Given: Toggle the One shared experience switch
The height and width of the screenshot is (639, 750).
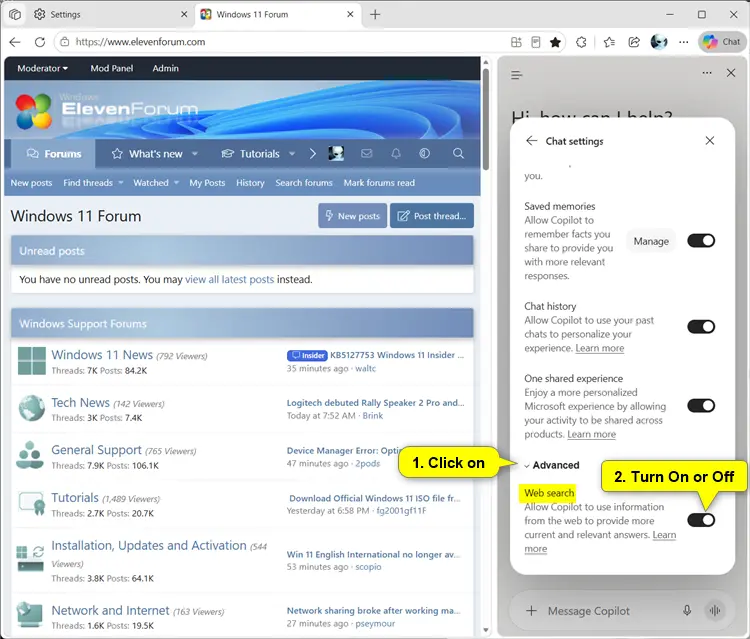Looking at the screenshot, I should (x=701, y=406).
